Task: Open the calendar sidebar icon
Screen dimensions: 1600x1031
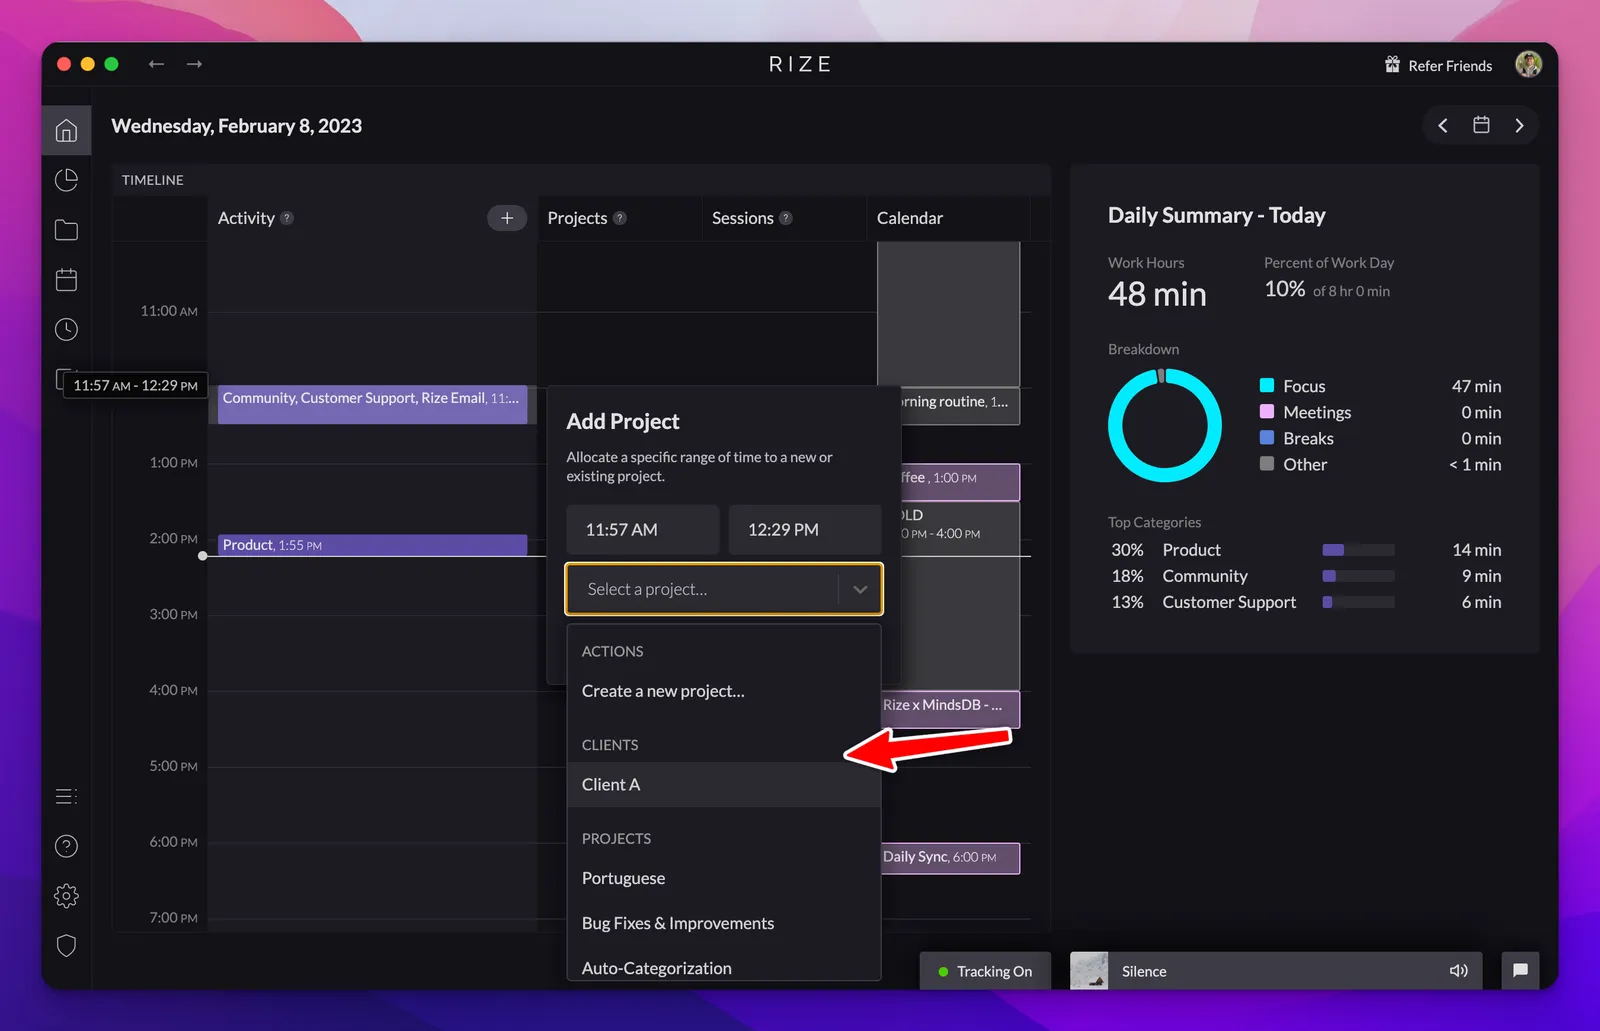Action: tap(66, 280)
